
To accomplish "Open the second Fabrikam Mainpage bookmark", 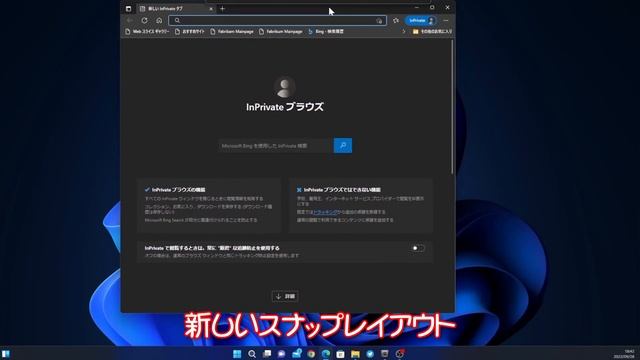I will (x=281, y=31).
